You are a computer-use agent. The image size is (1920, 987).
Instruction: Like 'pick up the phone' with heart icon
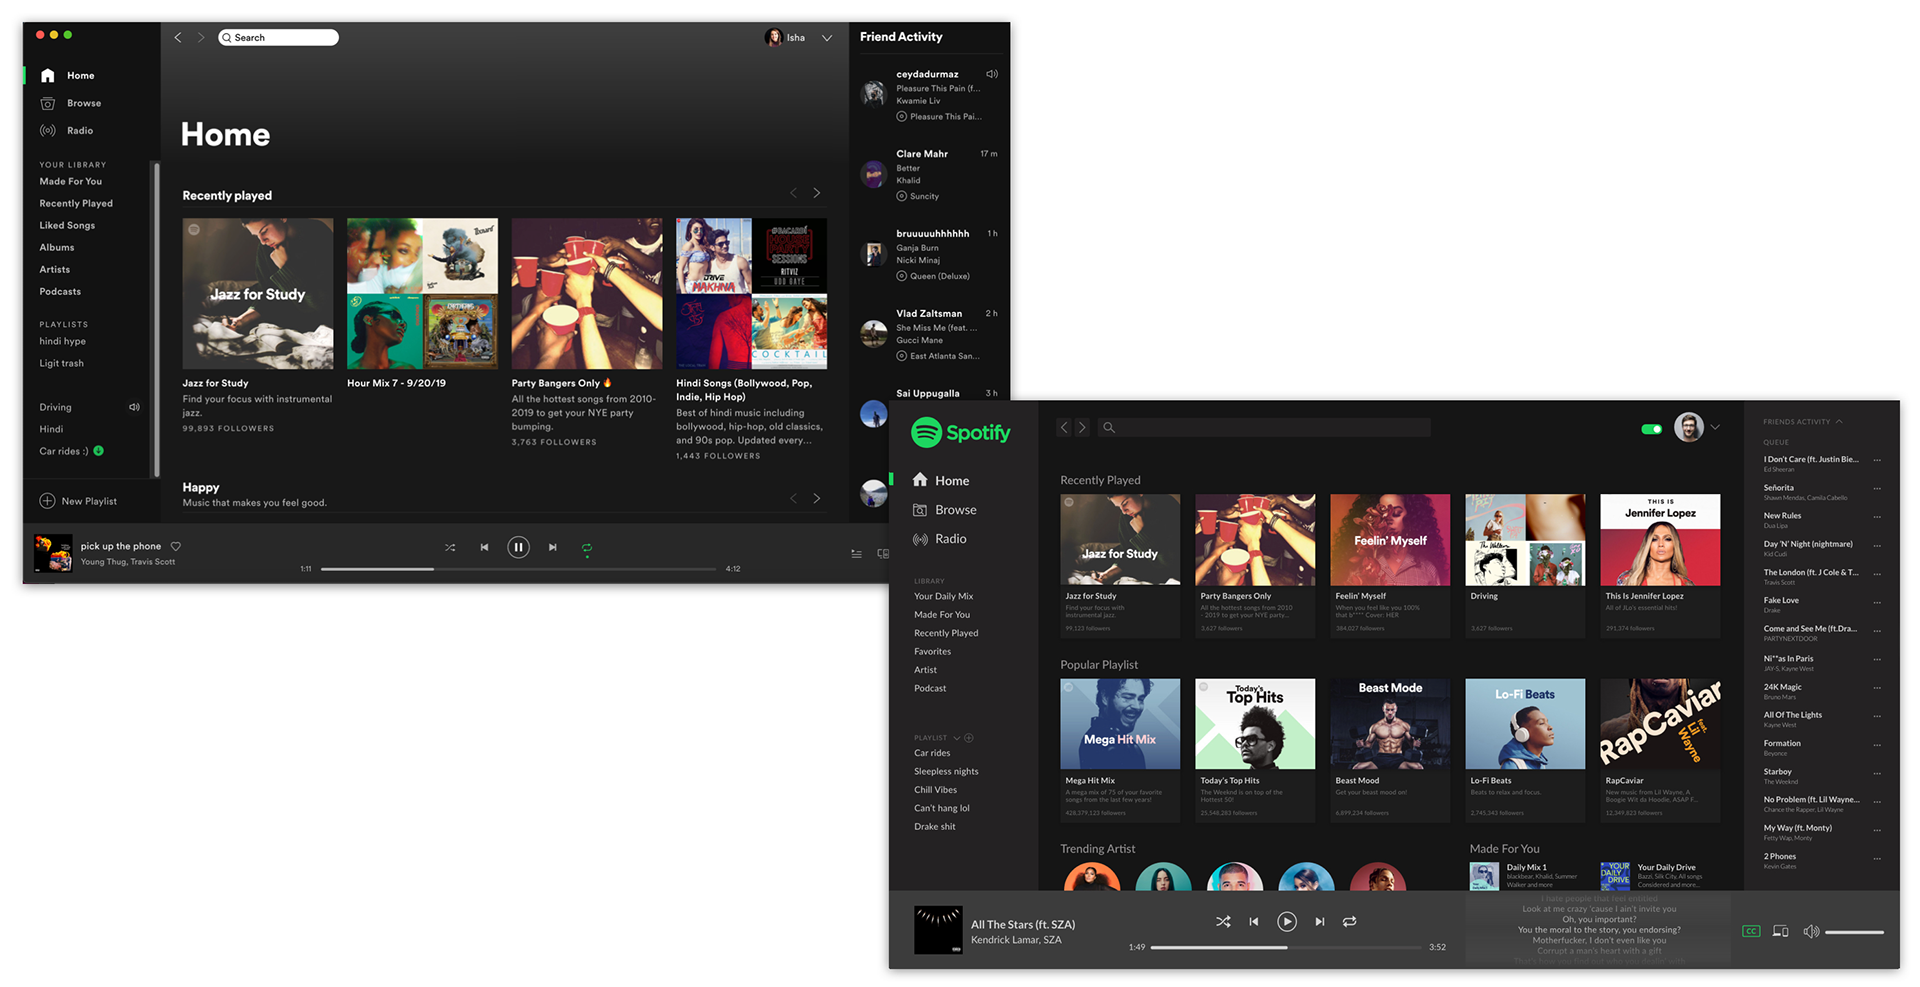click(176, 546)
